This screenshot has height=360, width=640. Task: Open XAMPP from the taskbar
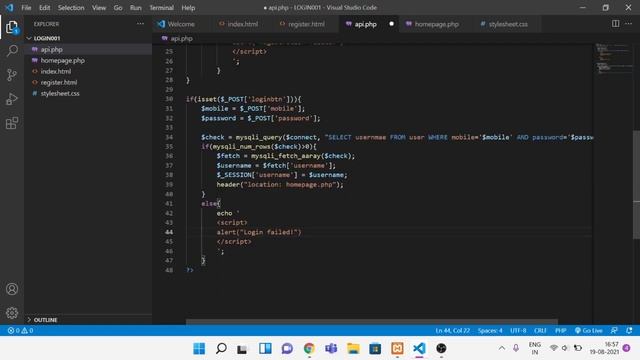(397, 348)
